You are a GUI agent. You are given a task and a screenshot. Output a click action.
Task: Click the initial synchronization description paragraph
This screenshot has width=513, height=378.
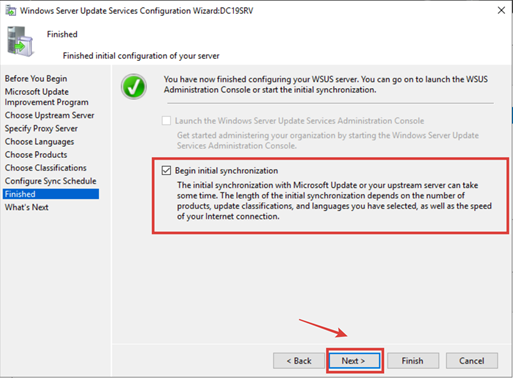(334, 201)
